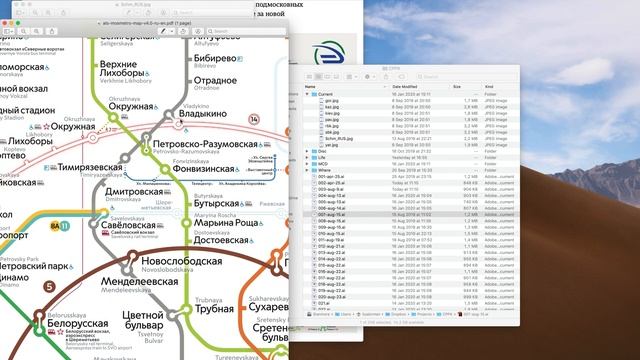Click blue logo in background document window
The width and height of the screenshot is (640, 360).
click(329, 53)
